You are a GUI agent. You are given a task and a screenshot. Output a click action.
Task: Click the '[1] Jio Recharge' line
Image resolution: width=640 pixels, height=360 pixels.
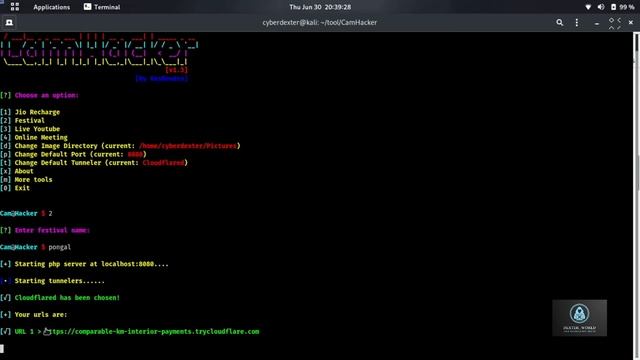coord(30,112)
